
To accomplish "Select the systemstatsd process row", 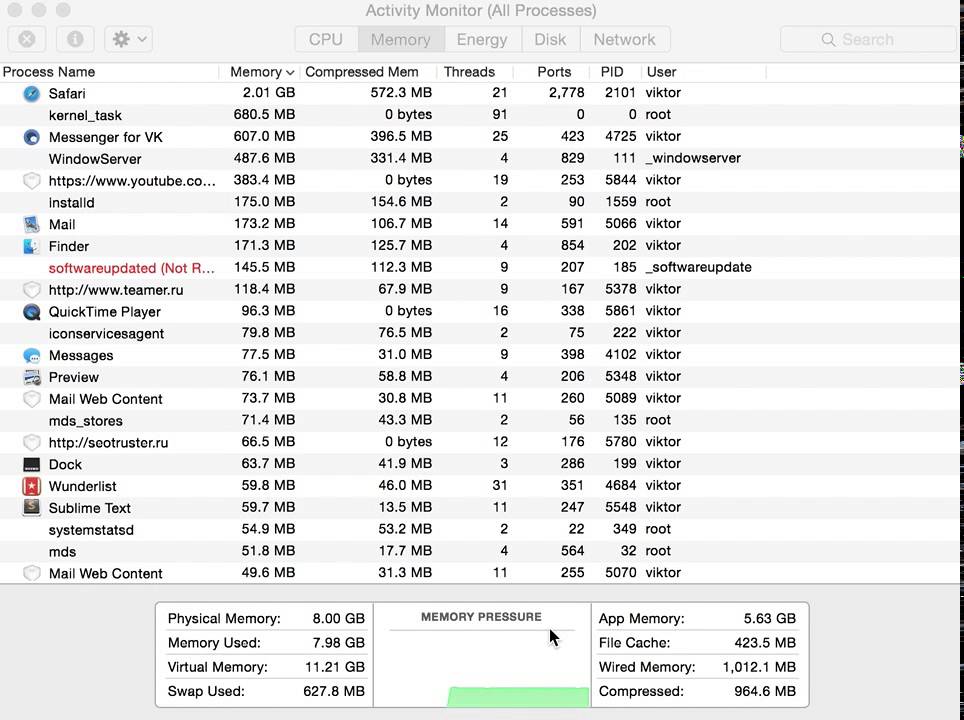I will (480, 529).
